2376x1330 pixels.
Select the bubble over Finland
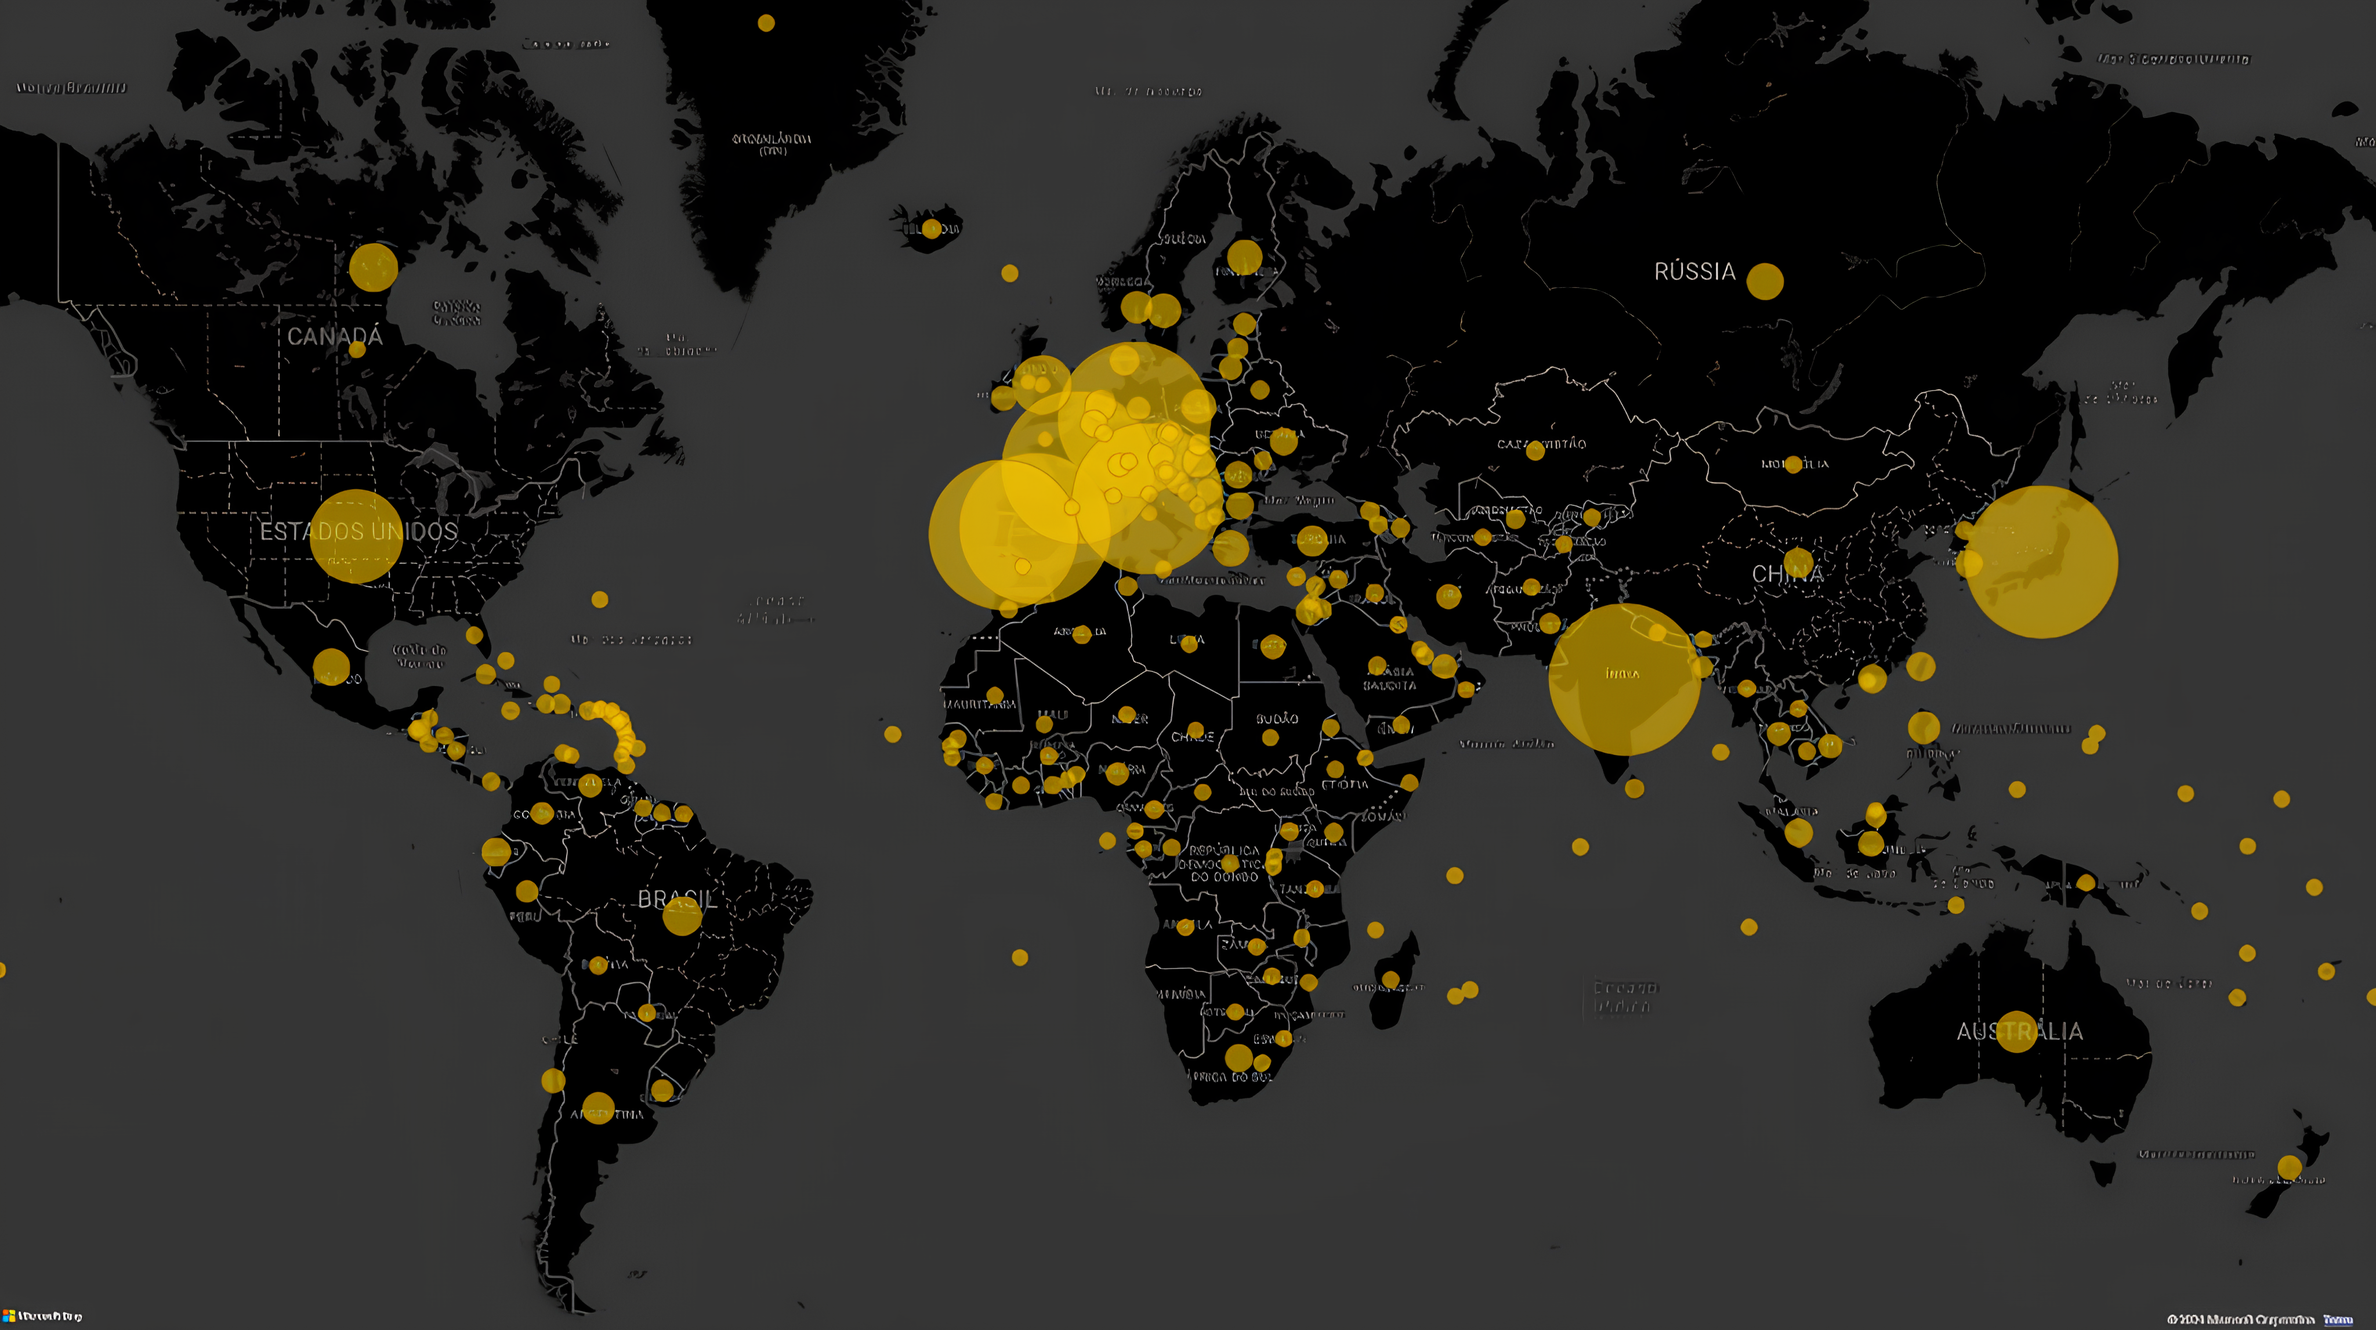click(1245, 257)
